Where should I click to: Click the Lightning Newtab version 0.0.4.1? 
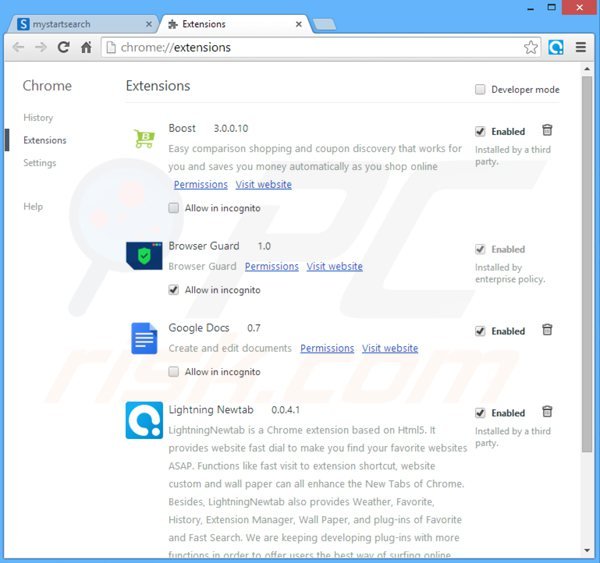(285, 410)
